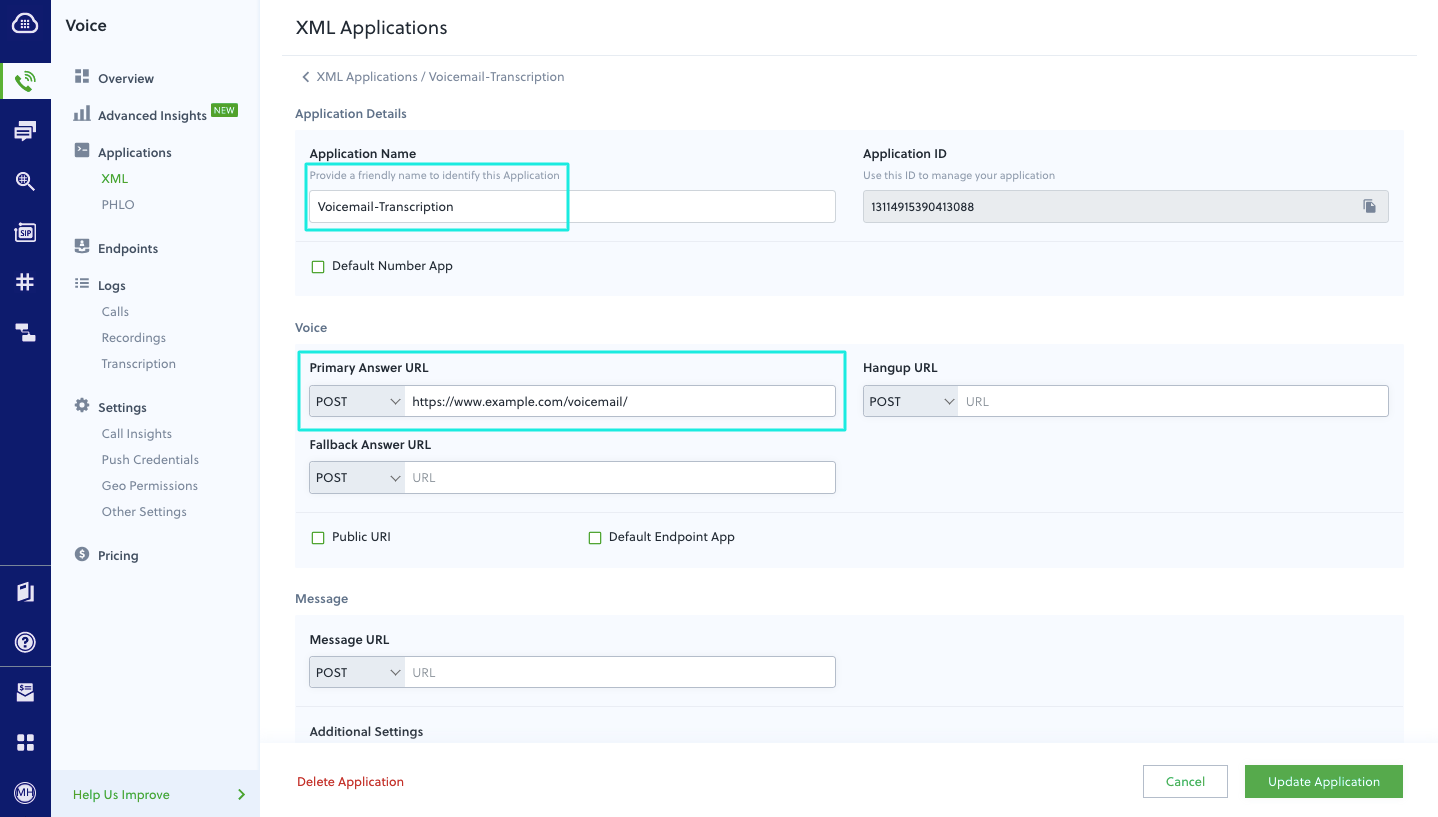The height and width of the screenshot is (817, 1438).
Task: Change the Hangup URL POST dropdown
Action: coord(910,400)
